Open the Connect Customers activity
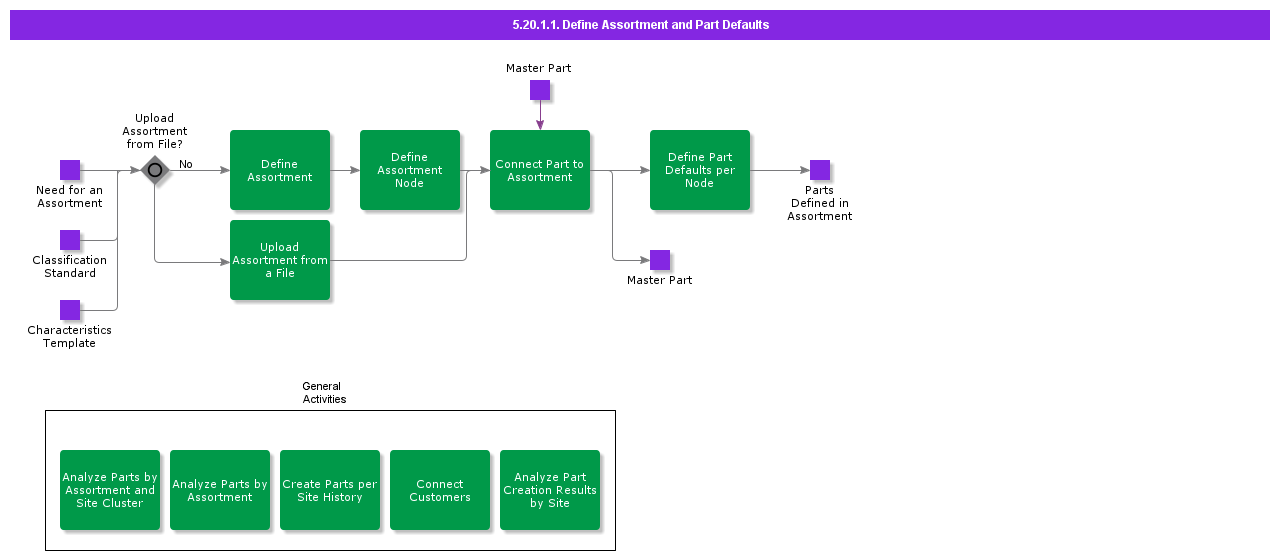Viewport: 1280px width, 560px height. pyautogui.click(x=440, y=490)
